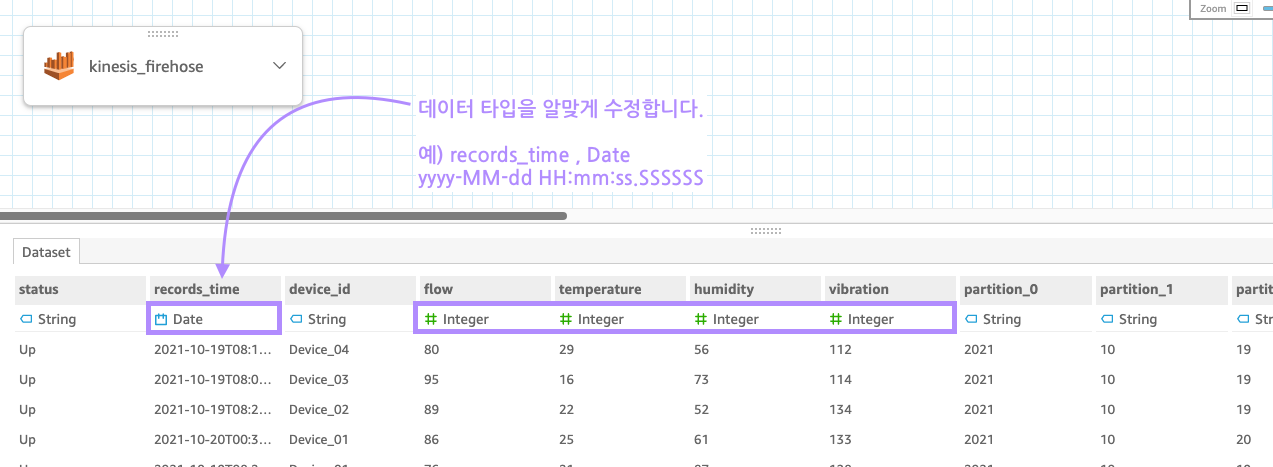Click the records_time cell in Device_03 row
The width and height of the screenshot is (1273, 467).
pyautogui.click(x=213, y=379)
